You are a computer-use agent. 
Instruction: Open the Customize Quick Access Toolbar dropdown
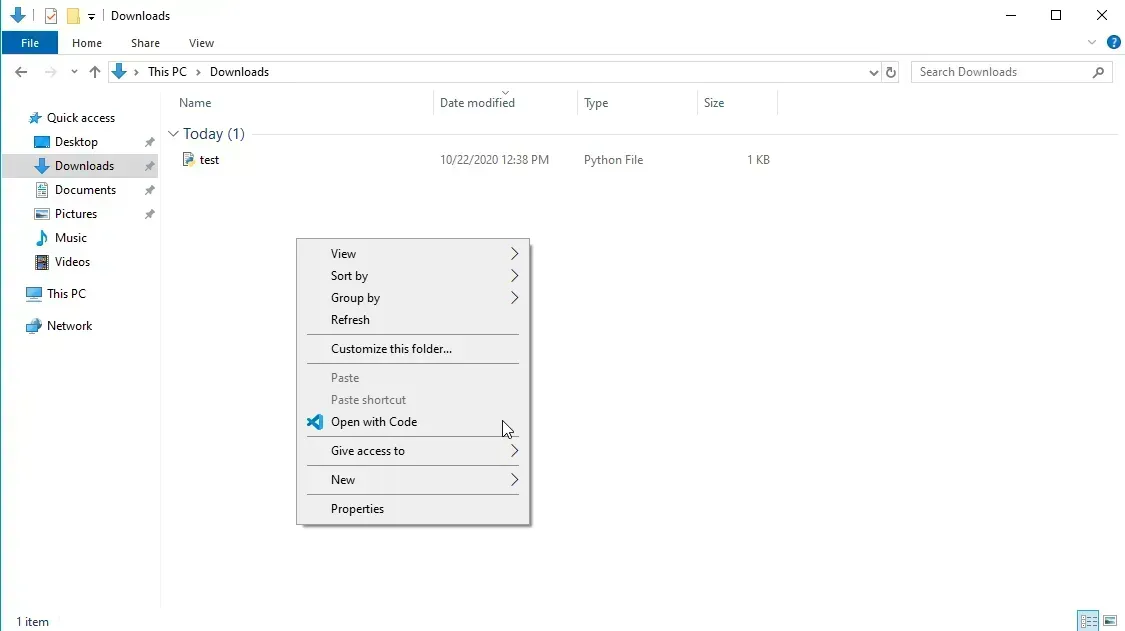coord(91,17)
